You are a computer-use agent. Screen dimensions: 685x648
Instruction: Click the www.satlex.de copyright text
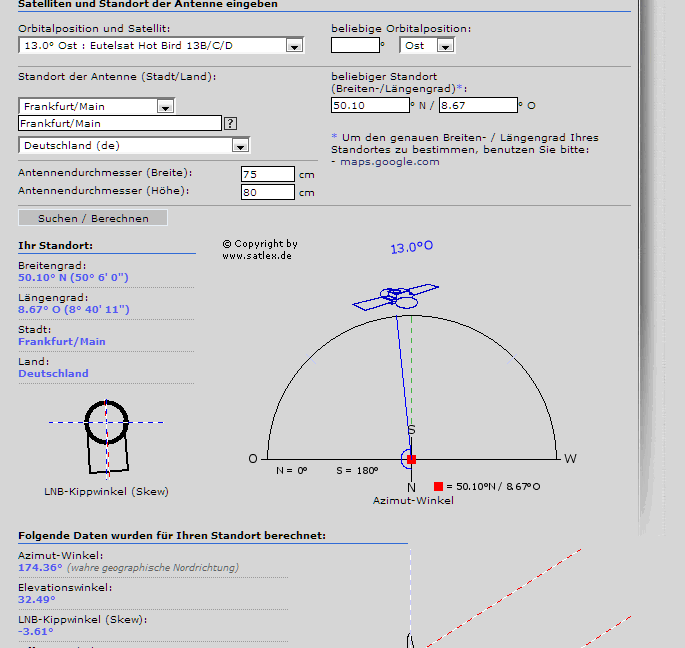[257, 256]
